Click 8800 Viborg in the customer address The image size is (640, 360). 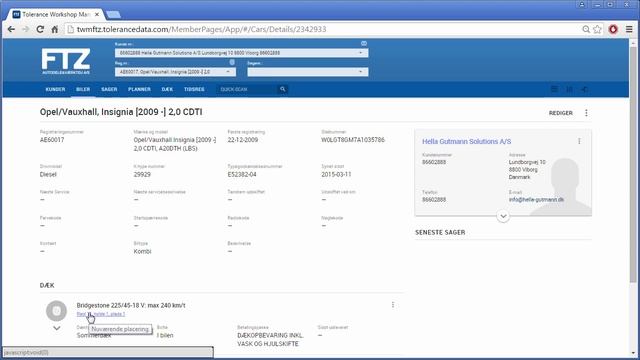click(523, 170)
